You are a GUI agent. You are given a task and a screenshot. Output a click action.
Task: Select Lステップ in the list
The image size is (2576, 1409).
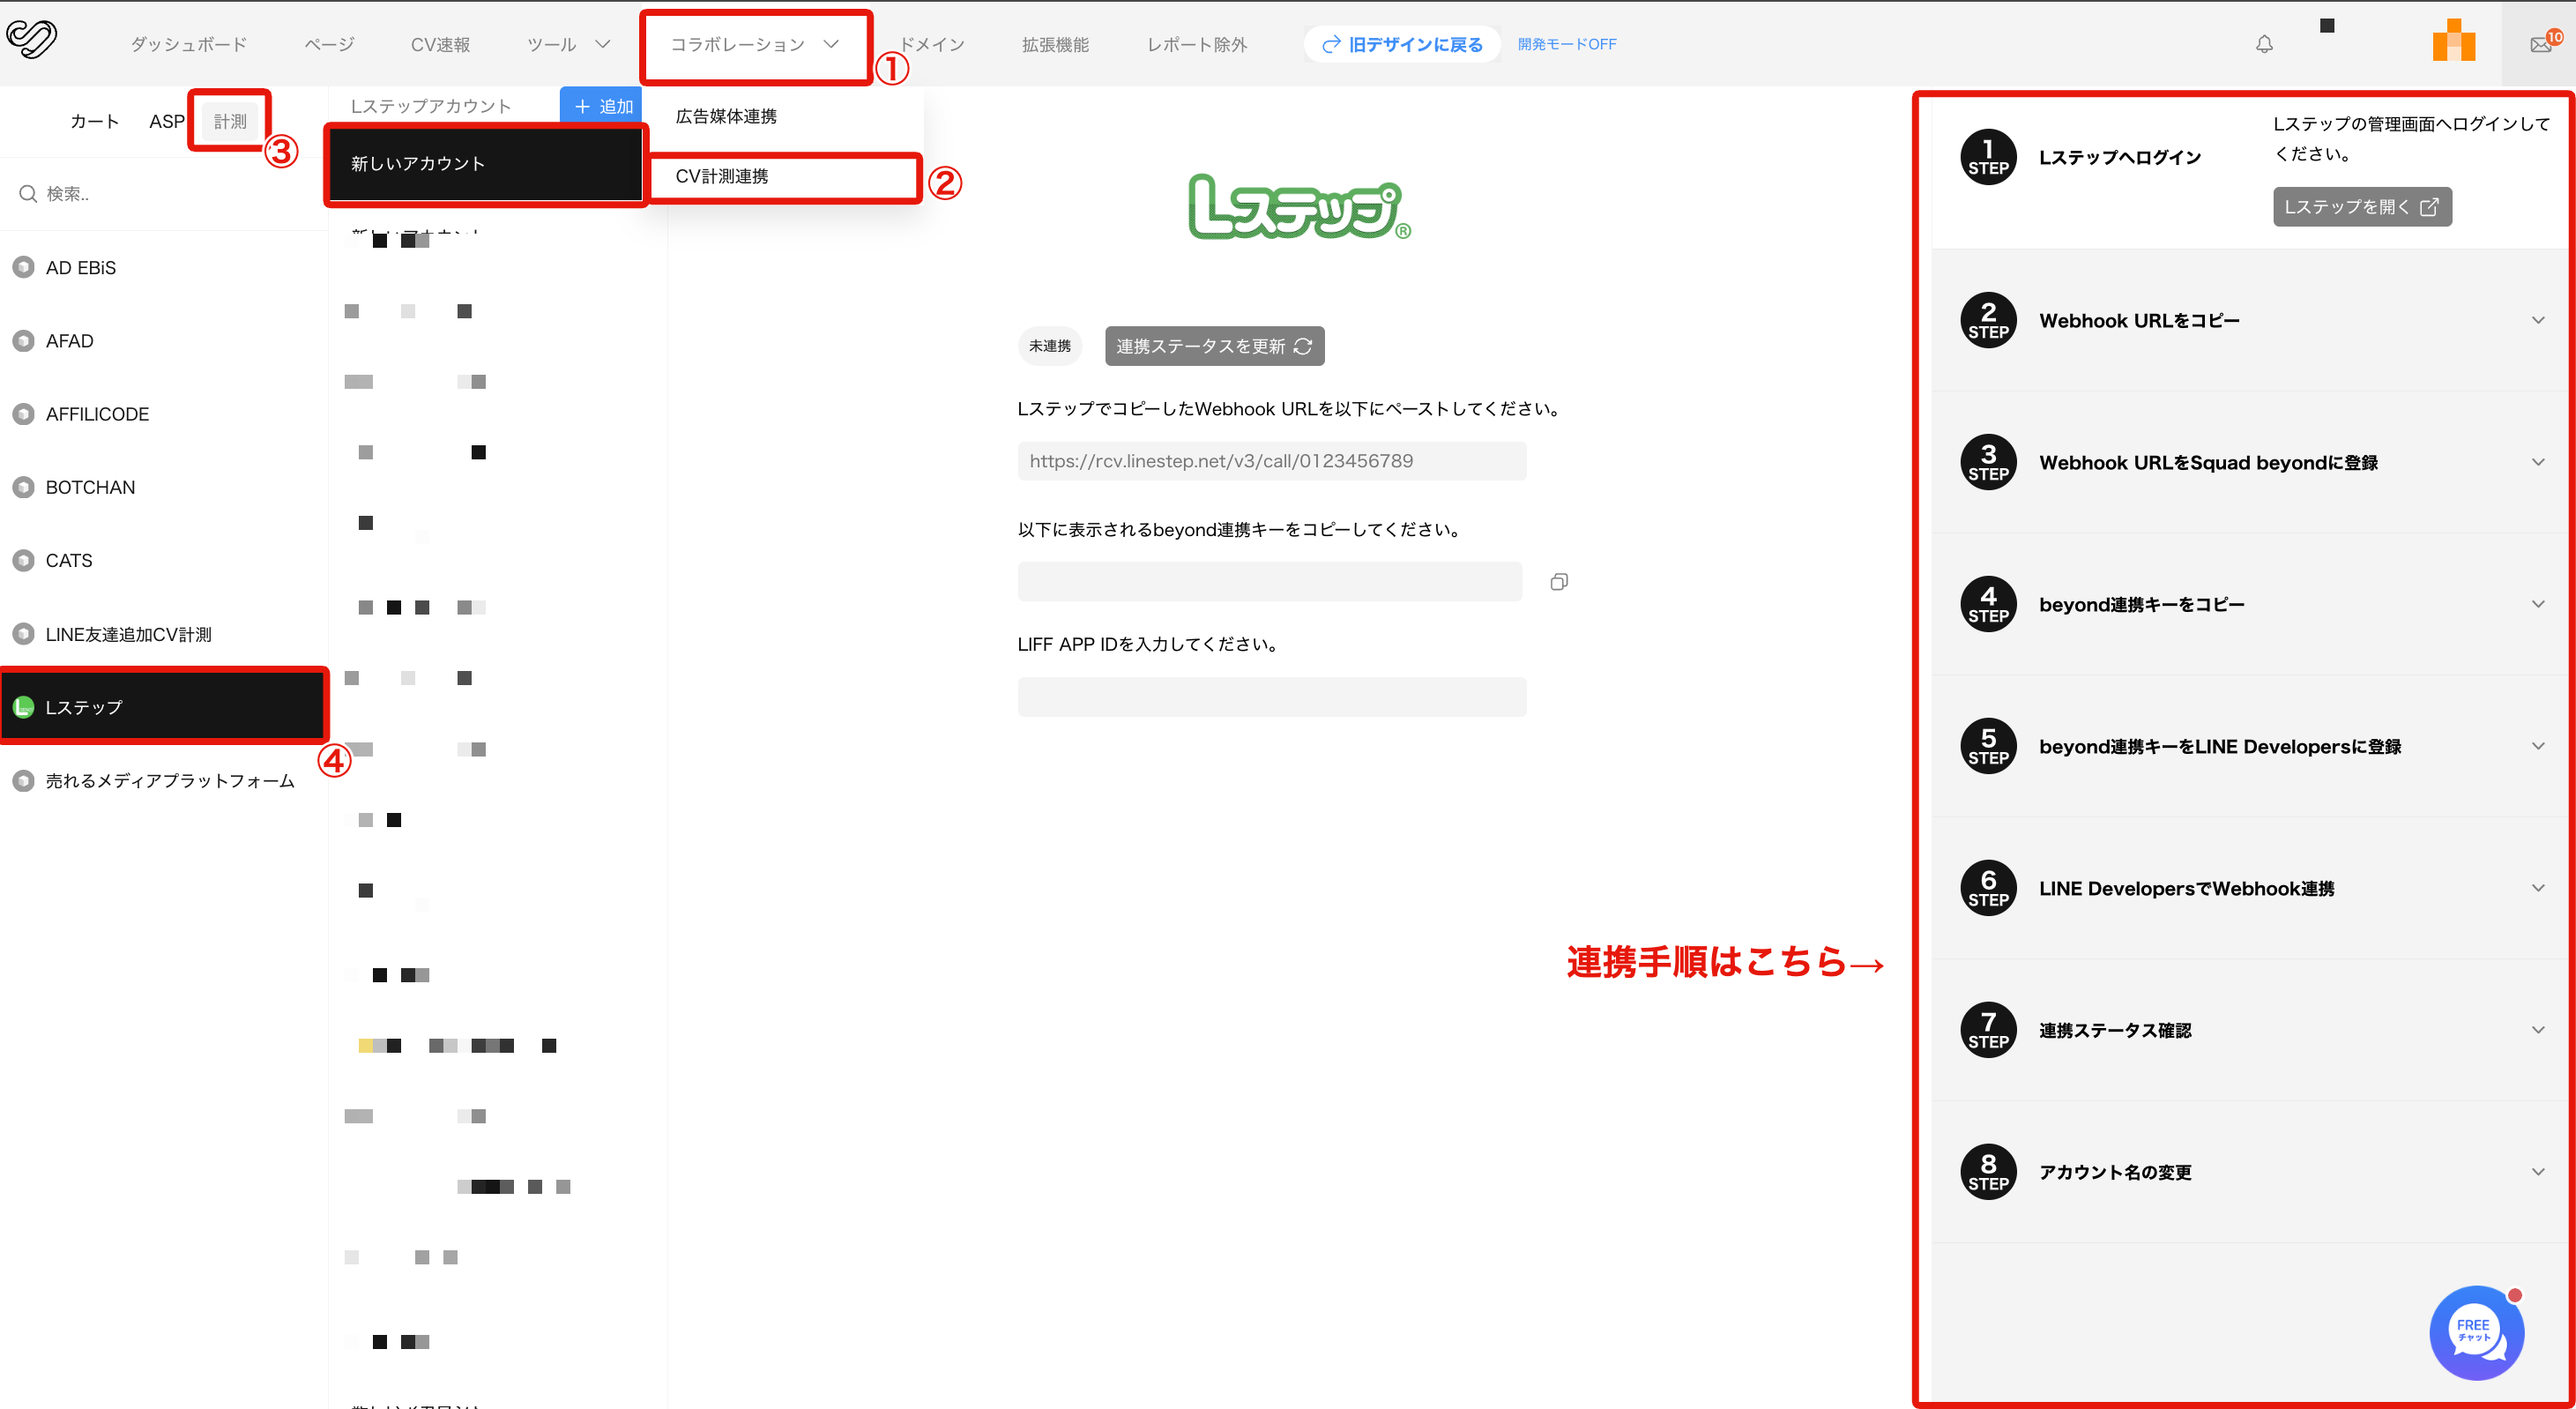pos(164,707)
